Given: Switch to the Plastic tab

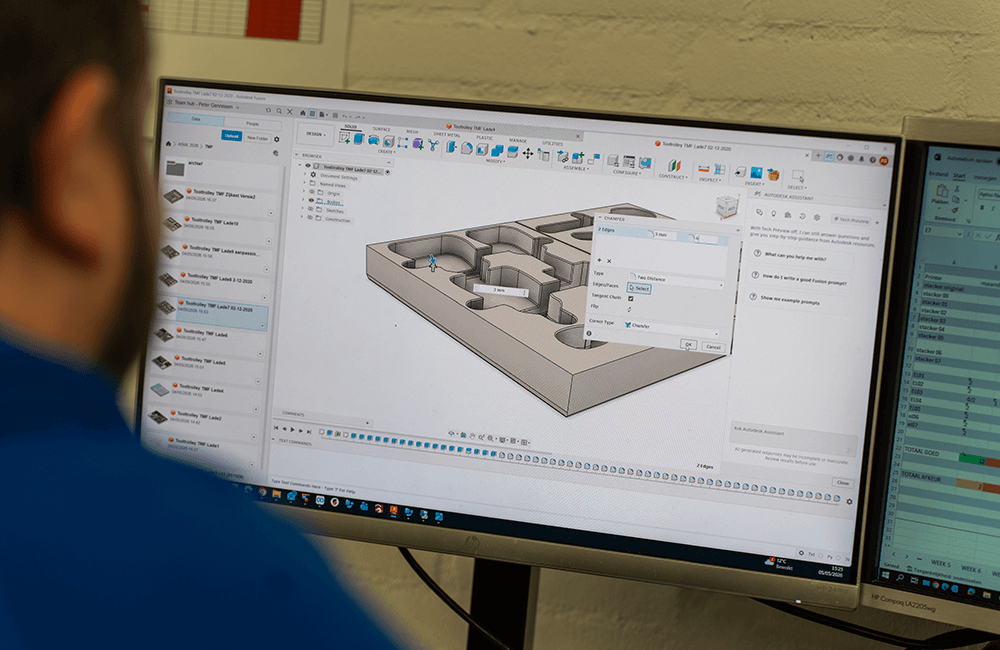Looking at the screenshot, I should [485, 137].
